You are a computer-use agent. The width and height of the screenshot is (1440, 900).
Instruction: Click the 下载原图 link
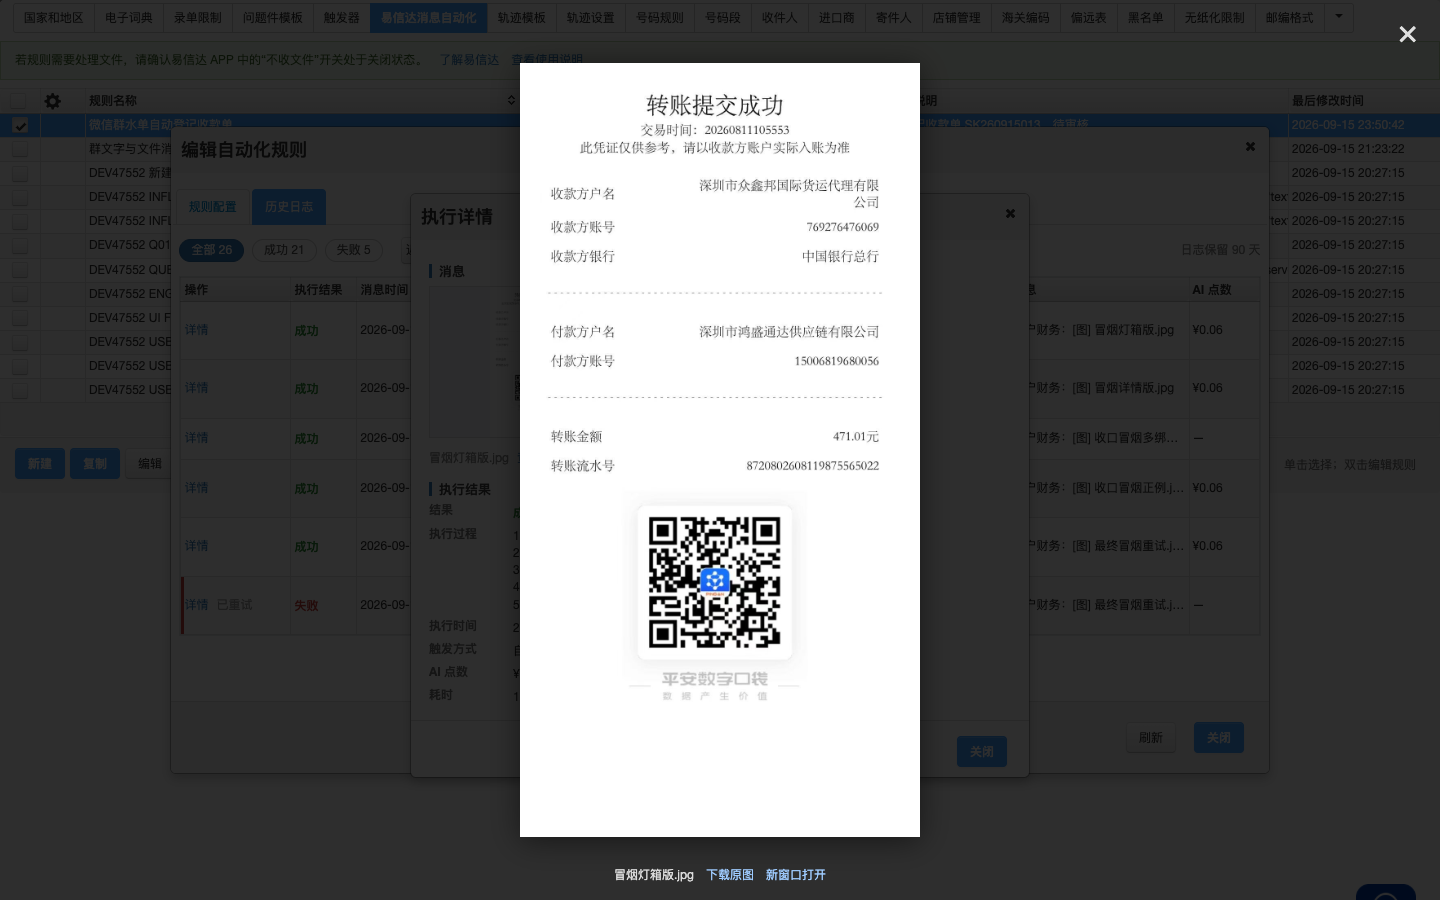point(730,875)
